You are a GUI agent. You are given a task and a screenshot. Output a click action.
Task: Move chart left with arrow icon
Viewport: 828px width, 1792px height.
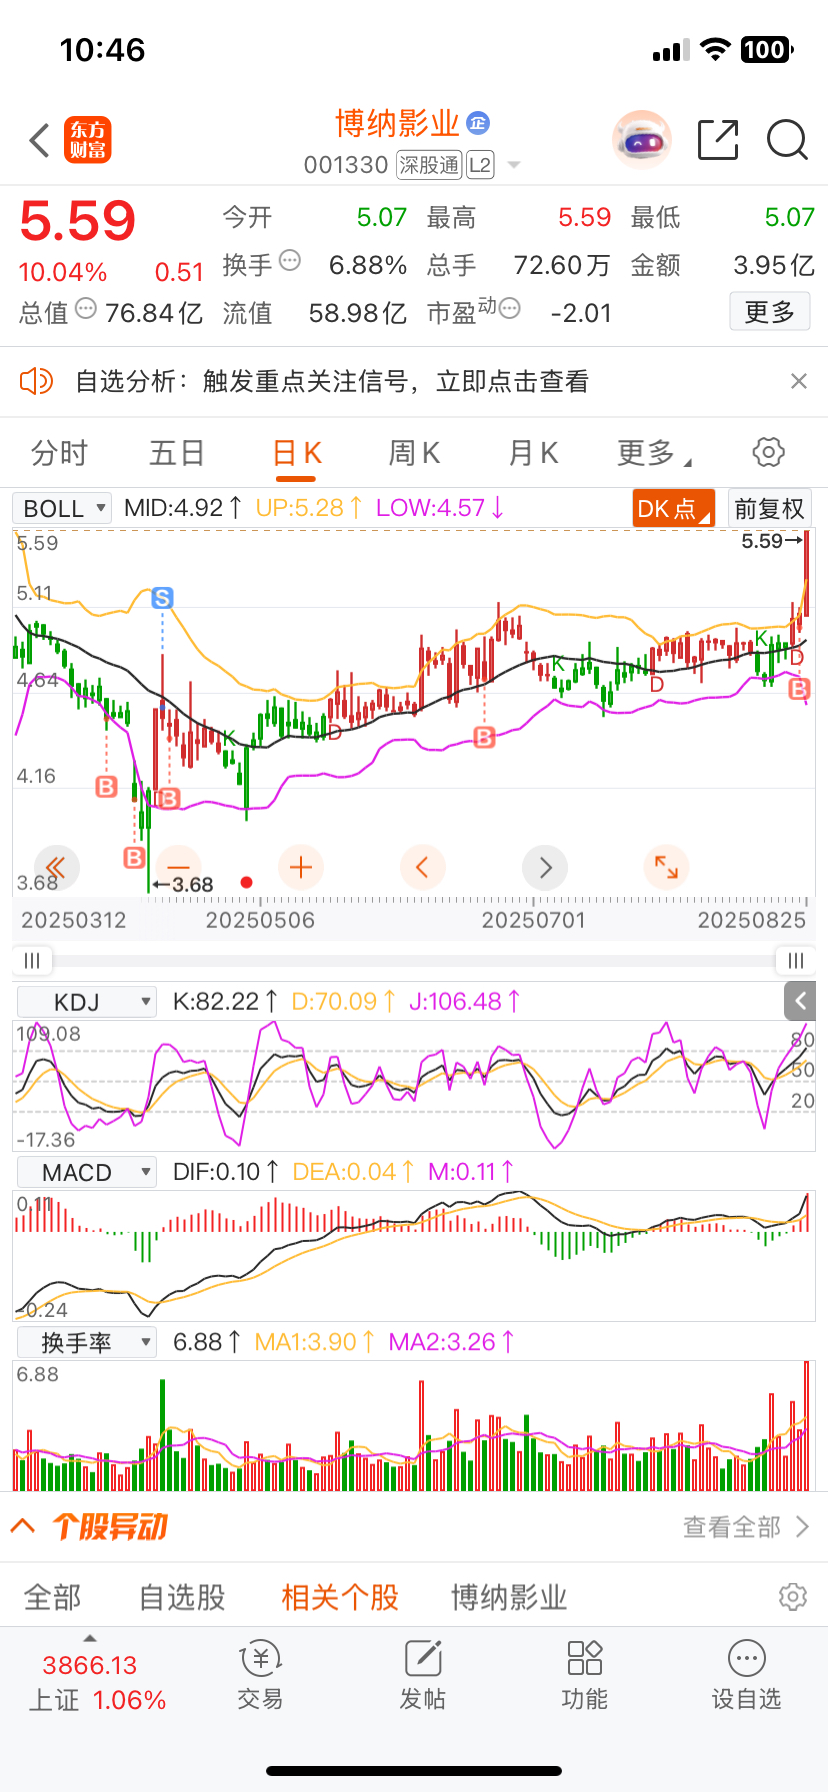pos(422,867)
